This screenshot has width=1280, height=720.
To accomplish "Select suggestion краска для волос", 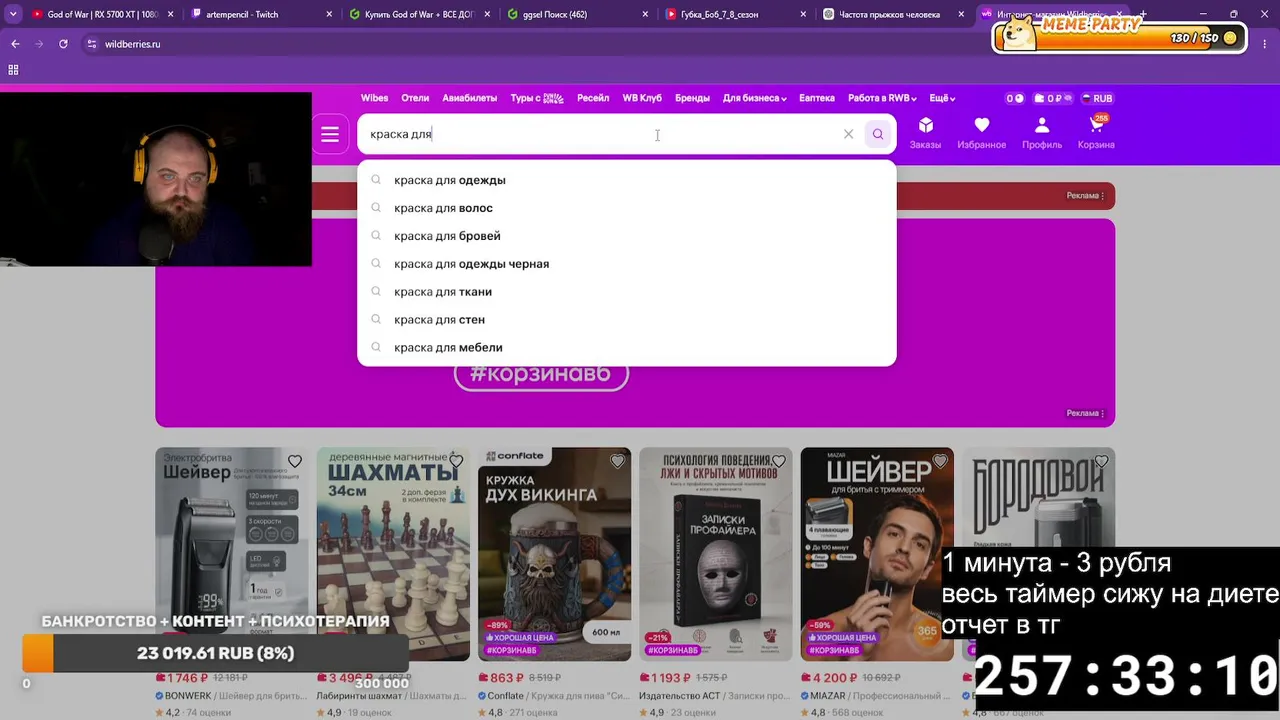I will (627, 208).
